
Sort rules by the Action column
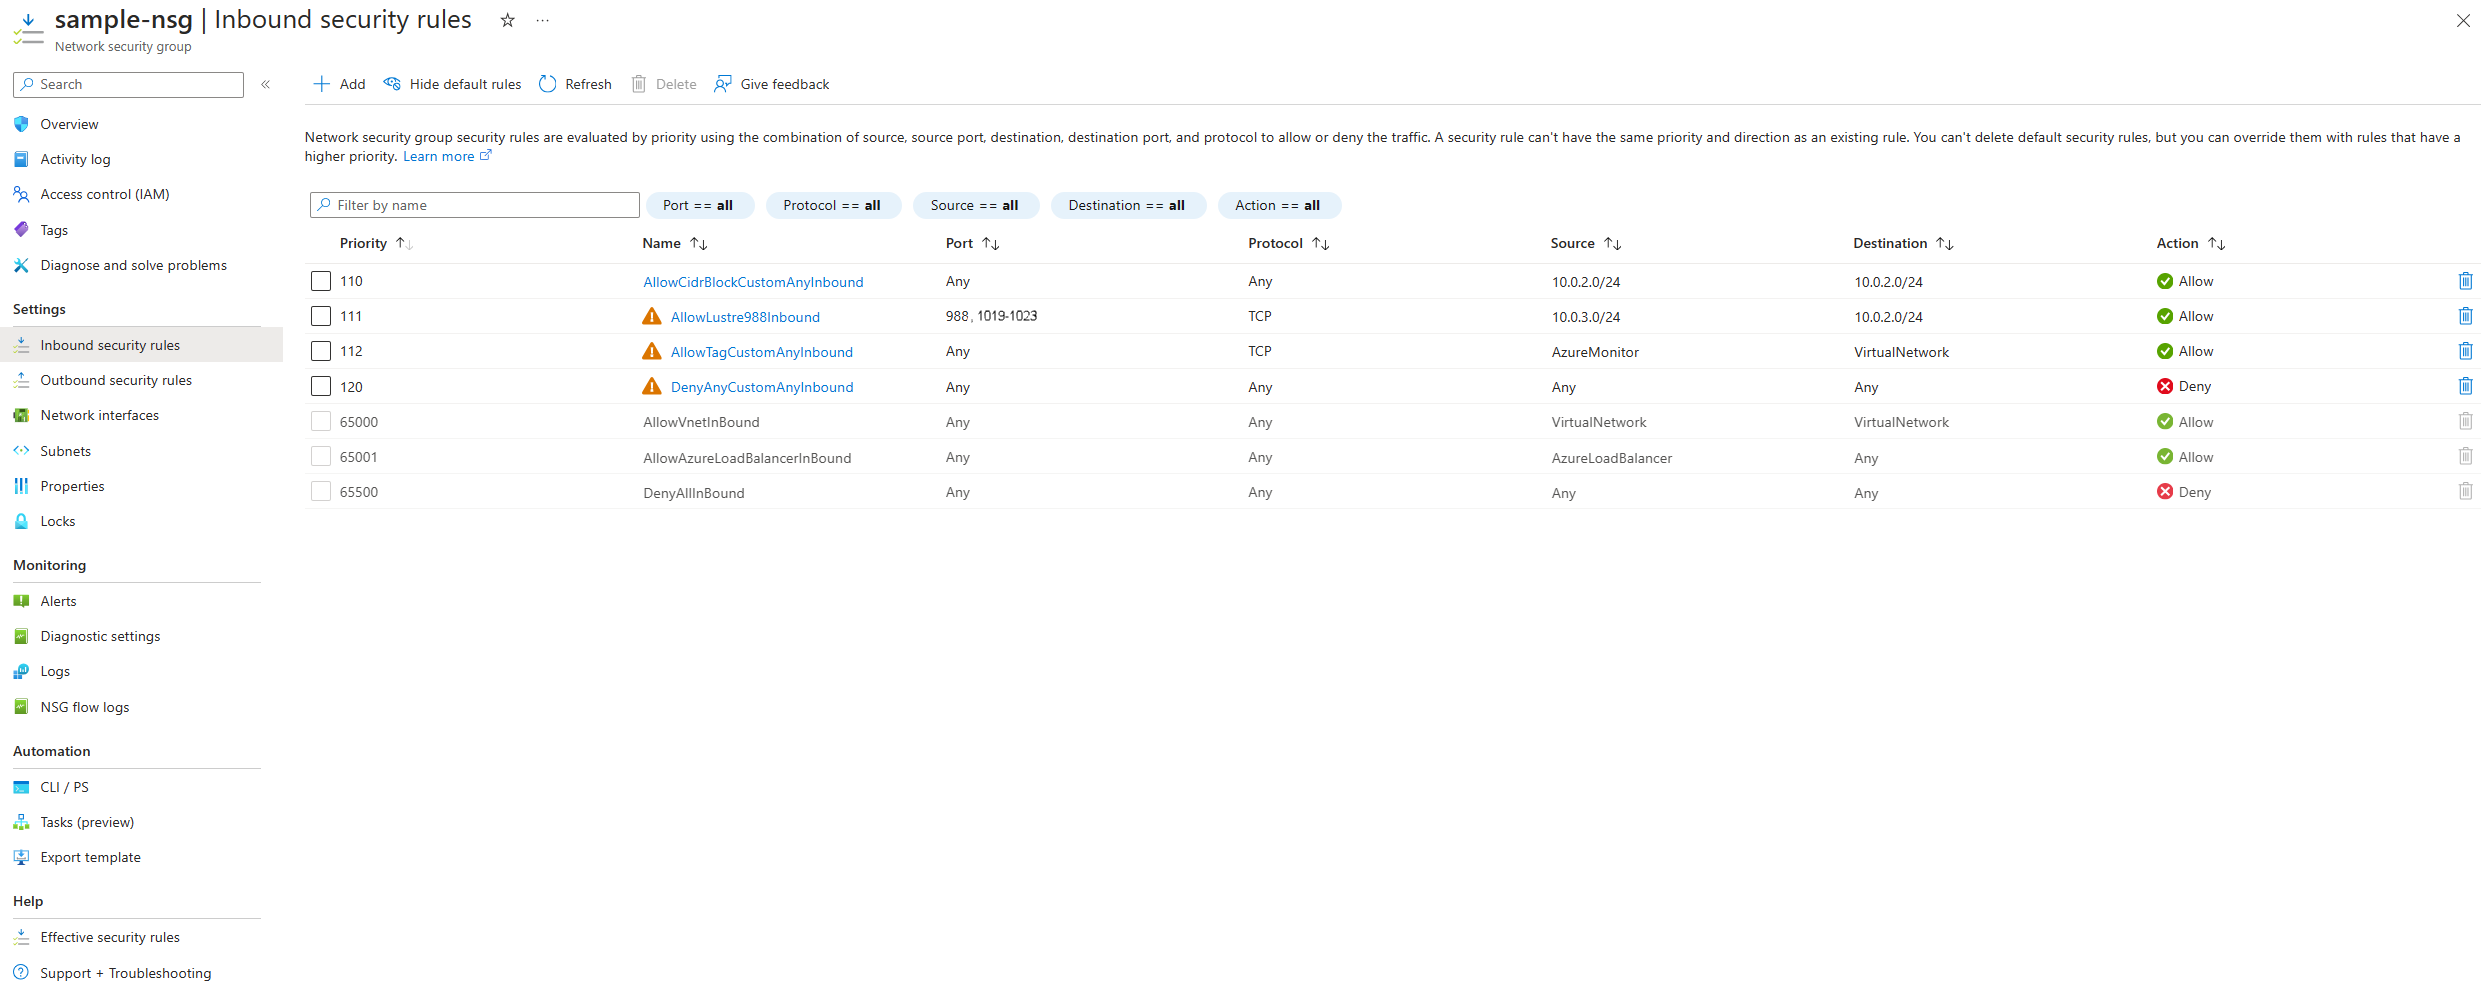pyautogui.click(x=2191, y=243)
